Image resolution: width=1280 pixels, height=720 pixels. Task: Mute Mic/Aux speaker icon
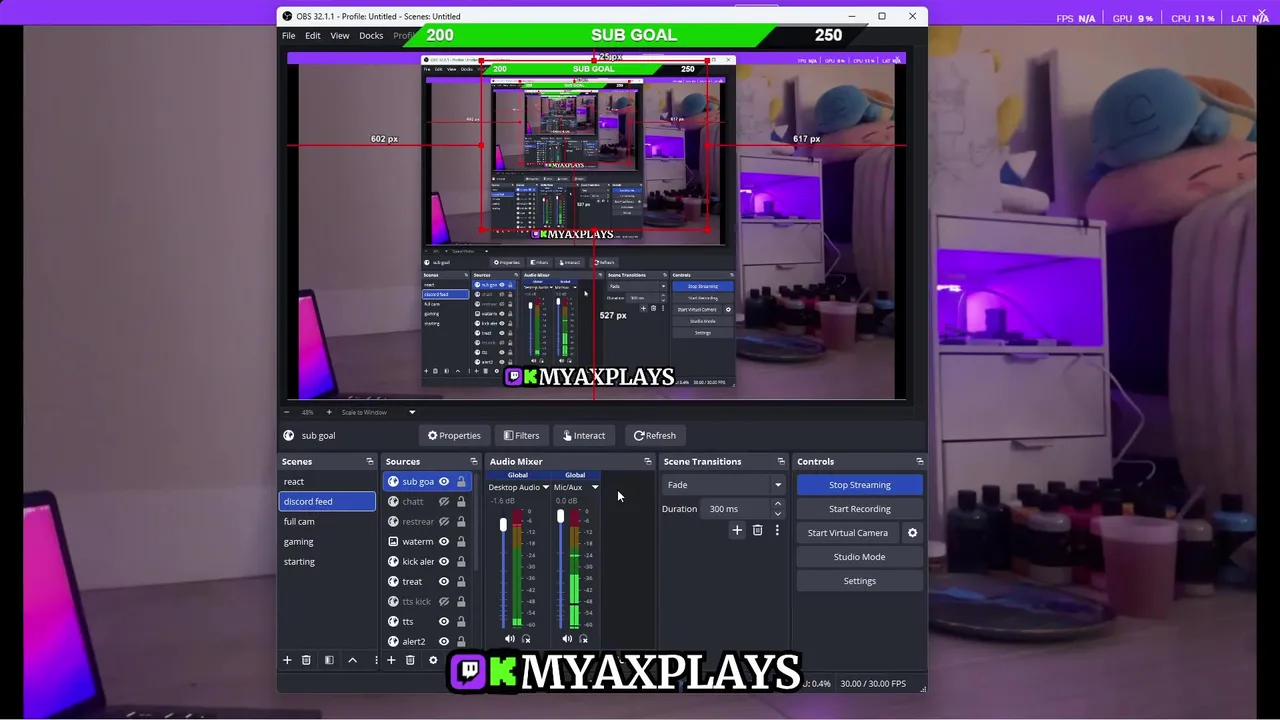tap(567, 639)
